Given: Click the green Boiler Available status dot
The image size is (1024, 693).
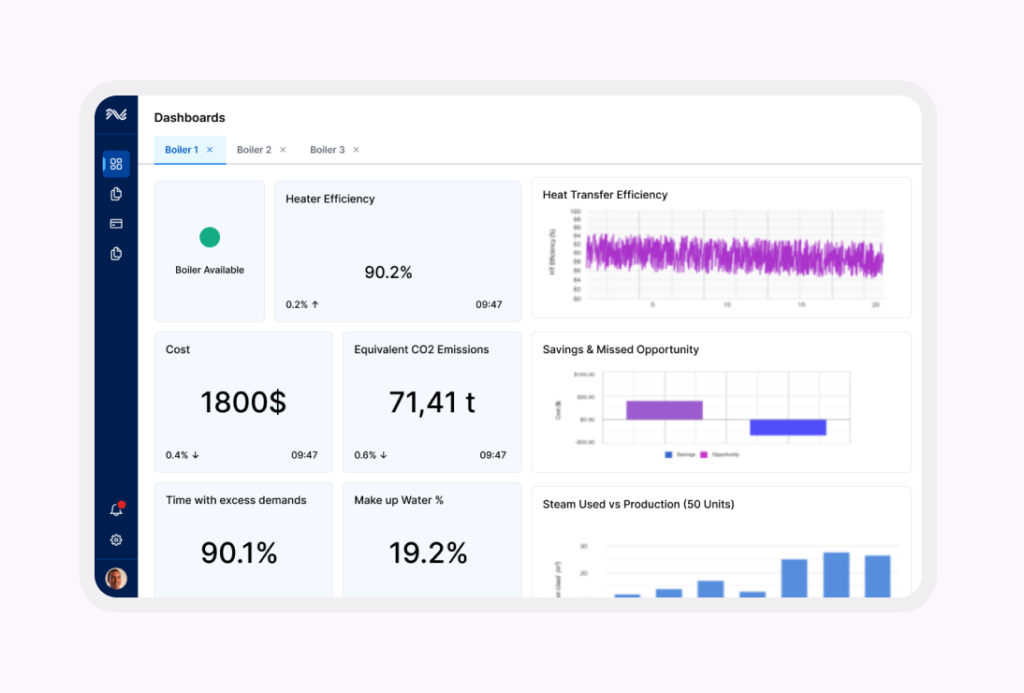Looking at the screenshot, I should (209, 237).
